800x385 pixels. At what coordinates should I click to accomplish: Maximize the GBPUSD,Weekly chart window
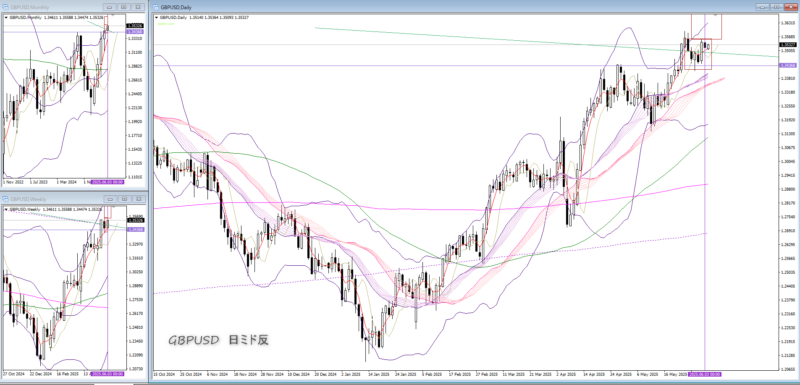point(123,199)
